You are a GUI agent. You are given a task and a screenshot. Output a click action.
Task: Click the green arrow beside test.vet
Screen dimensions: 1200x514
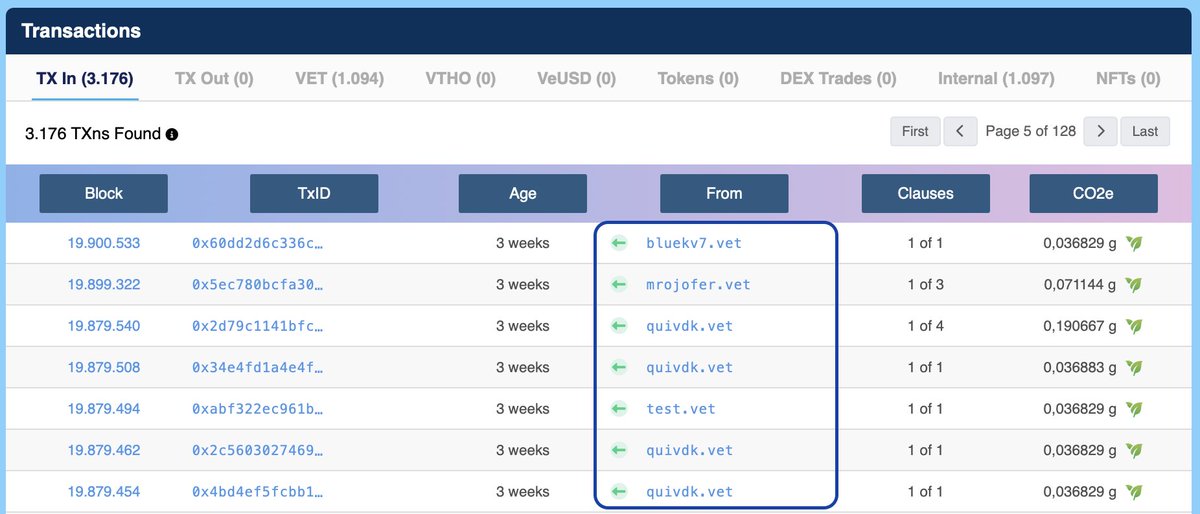point(618,409)
